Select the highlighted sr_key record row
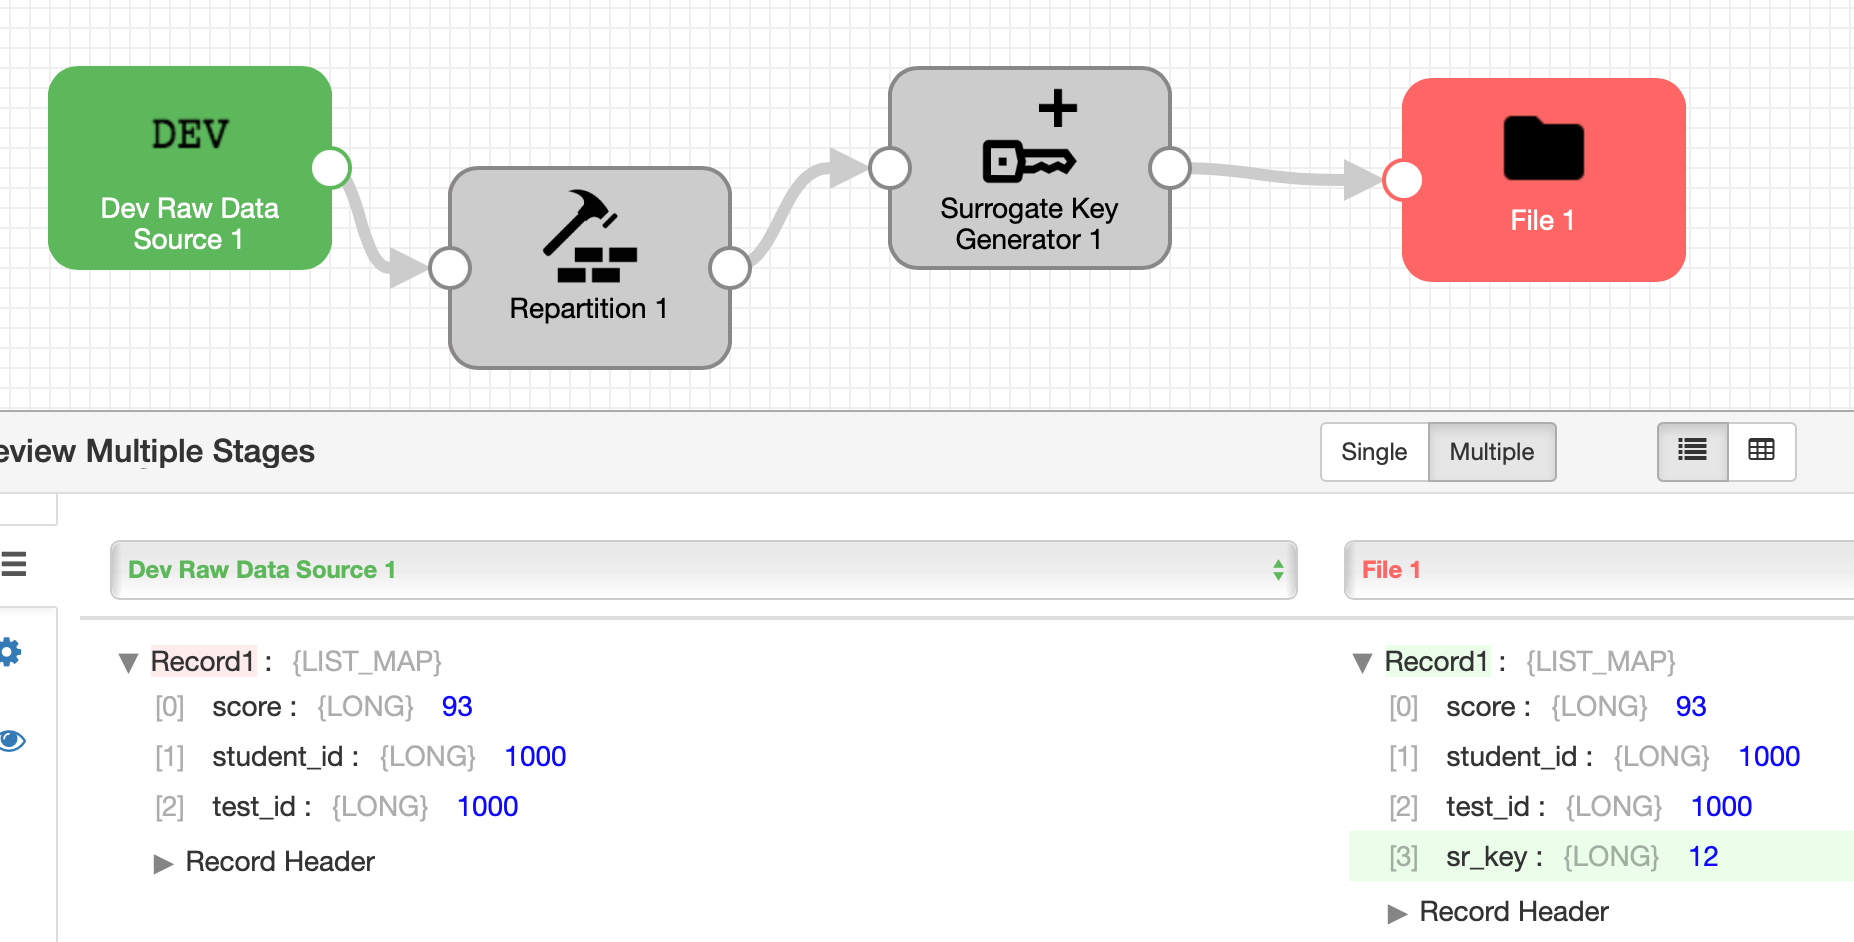The width and height of the screenshot is (1854, 942). tap(1597, 856)
